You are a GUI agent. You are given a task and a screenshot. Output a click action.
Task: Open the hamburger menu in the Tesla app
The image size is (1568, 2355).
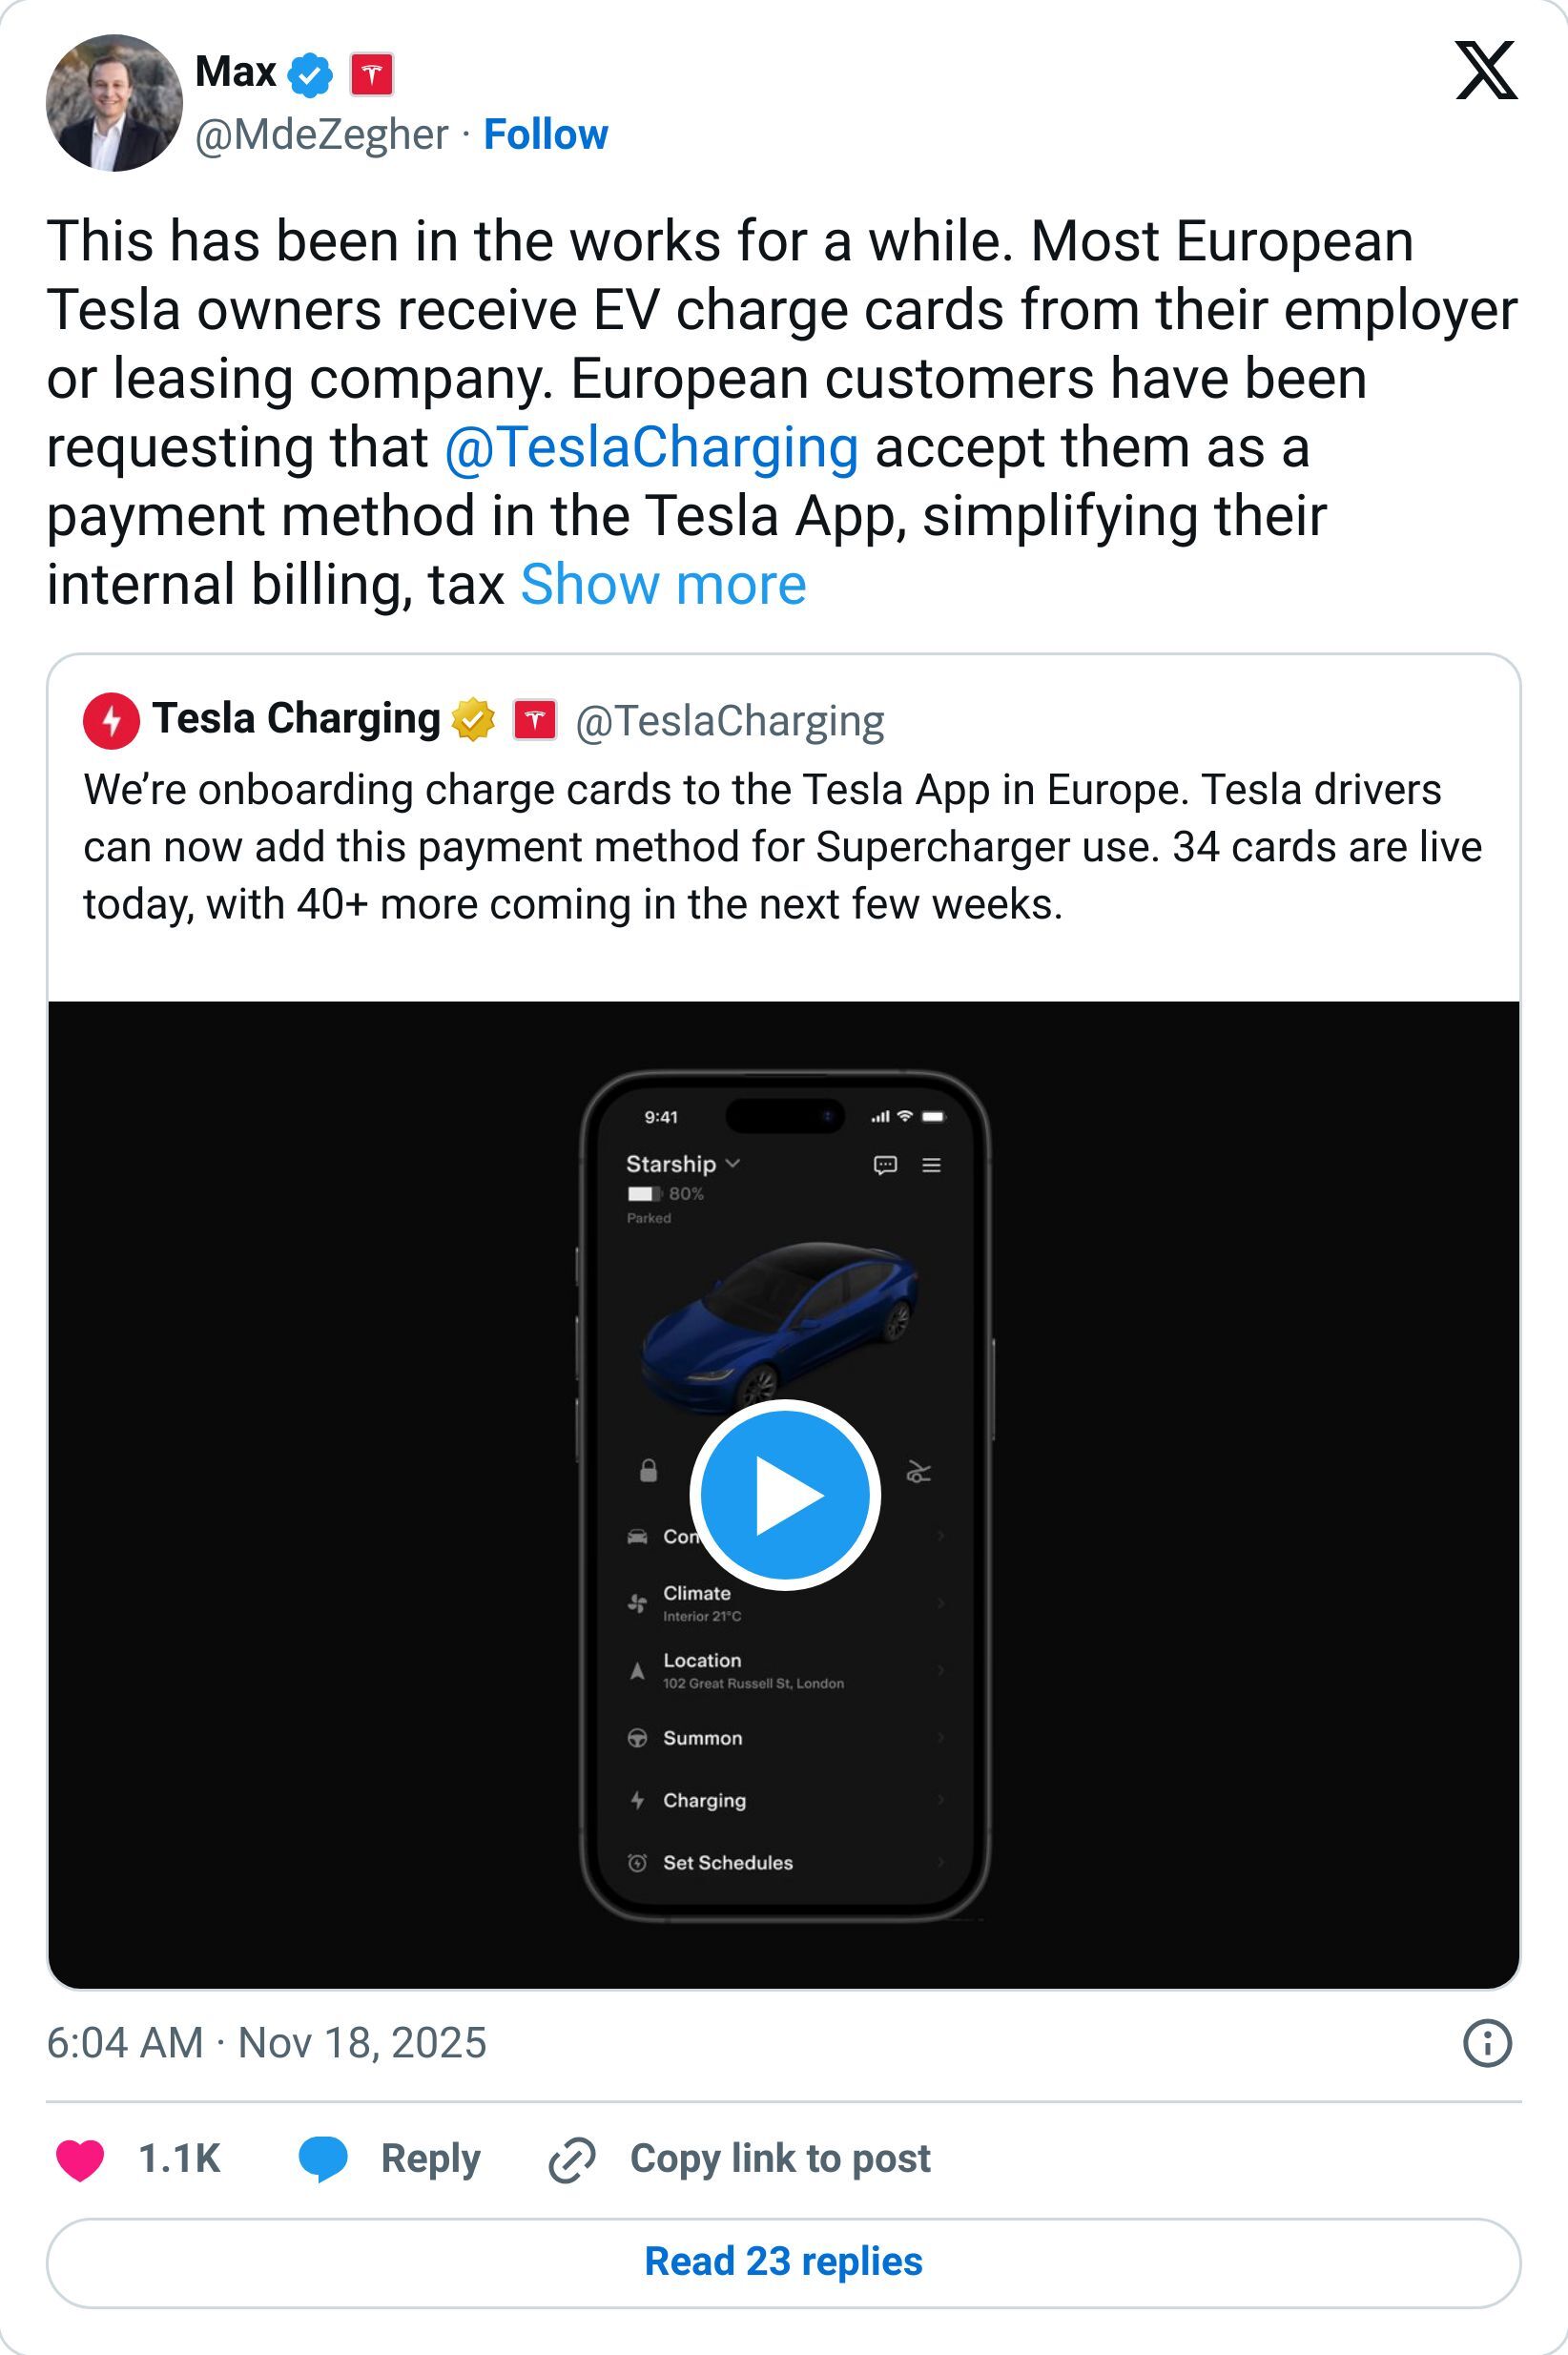coord(932,1166)
